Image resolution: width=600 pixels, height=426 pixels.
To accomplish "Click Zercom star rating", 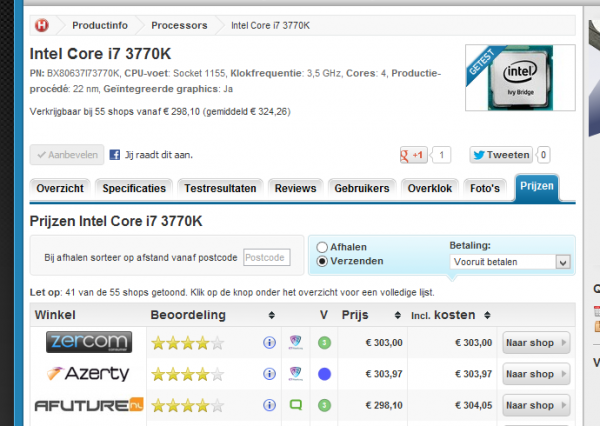I will coord(188,343).
